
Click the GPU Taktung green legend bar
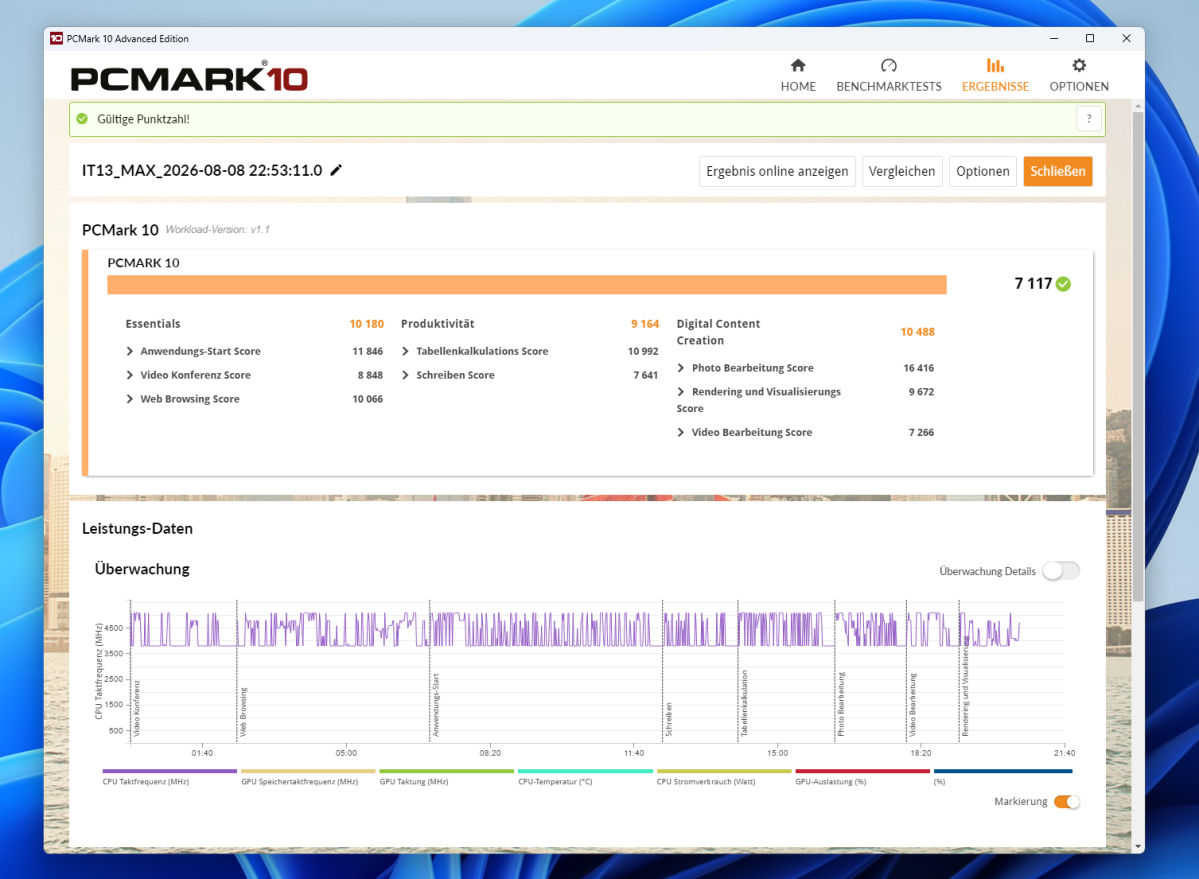pyautogui.click(x=447, y=771)
